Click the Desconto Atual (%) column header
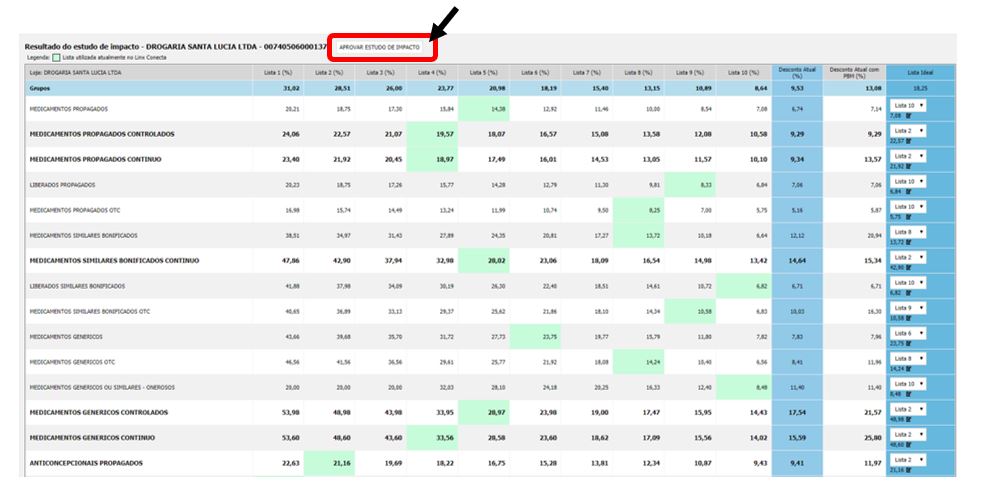This screenshot has height=494, width=981. [x=797, y=73]
